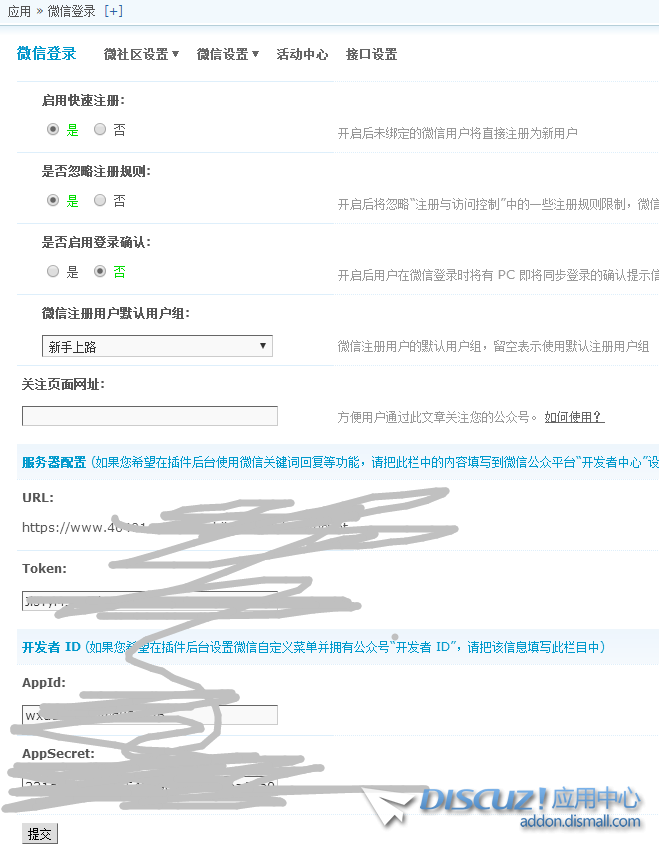
Task: Choose 是 for 是否忽略注册规则
Action: point(54,200)
